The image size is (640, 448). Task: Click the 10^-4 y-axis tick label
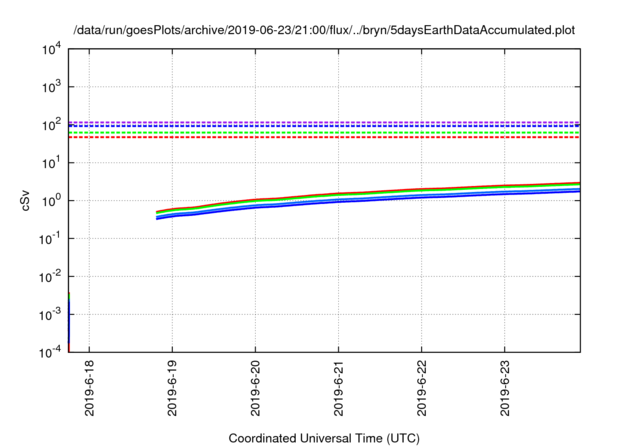(51, 352)
